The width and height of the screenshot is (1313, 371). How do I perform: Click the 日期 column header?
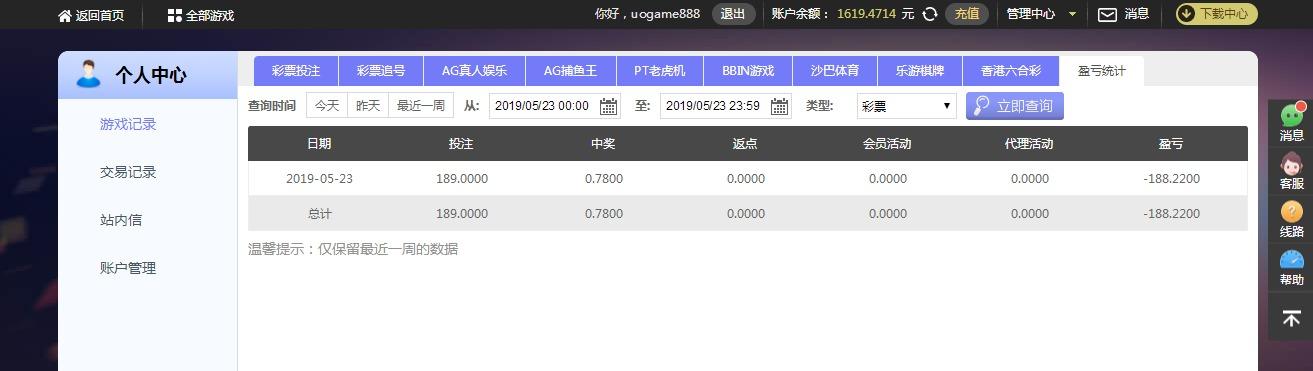[319, 144]
